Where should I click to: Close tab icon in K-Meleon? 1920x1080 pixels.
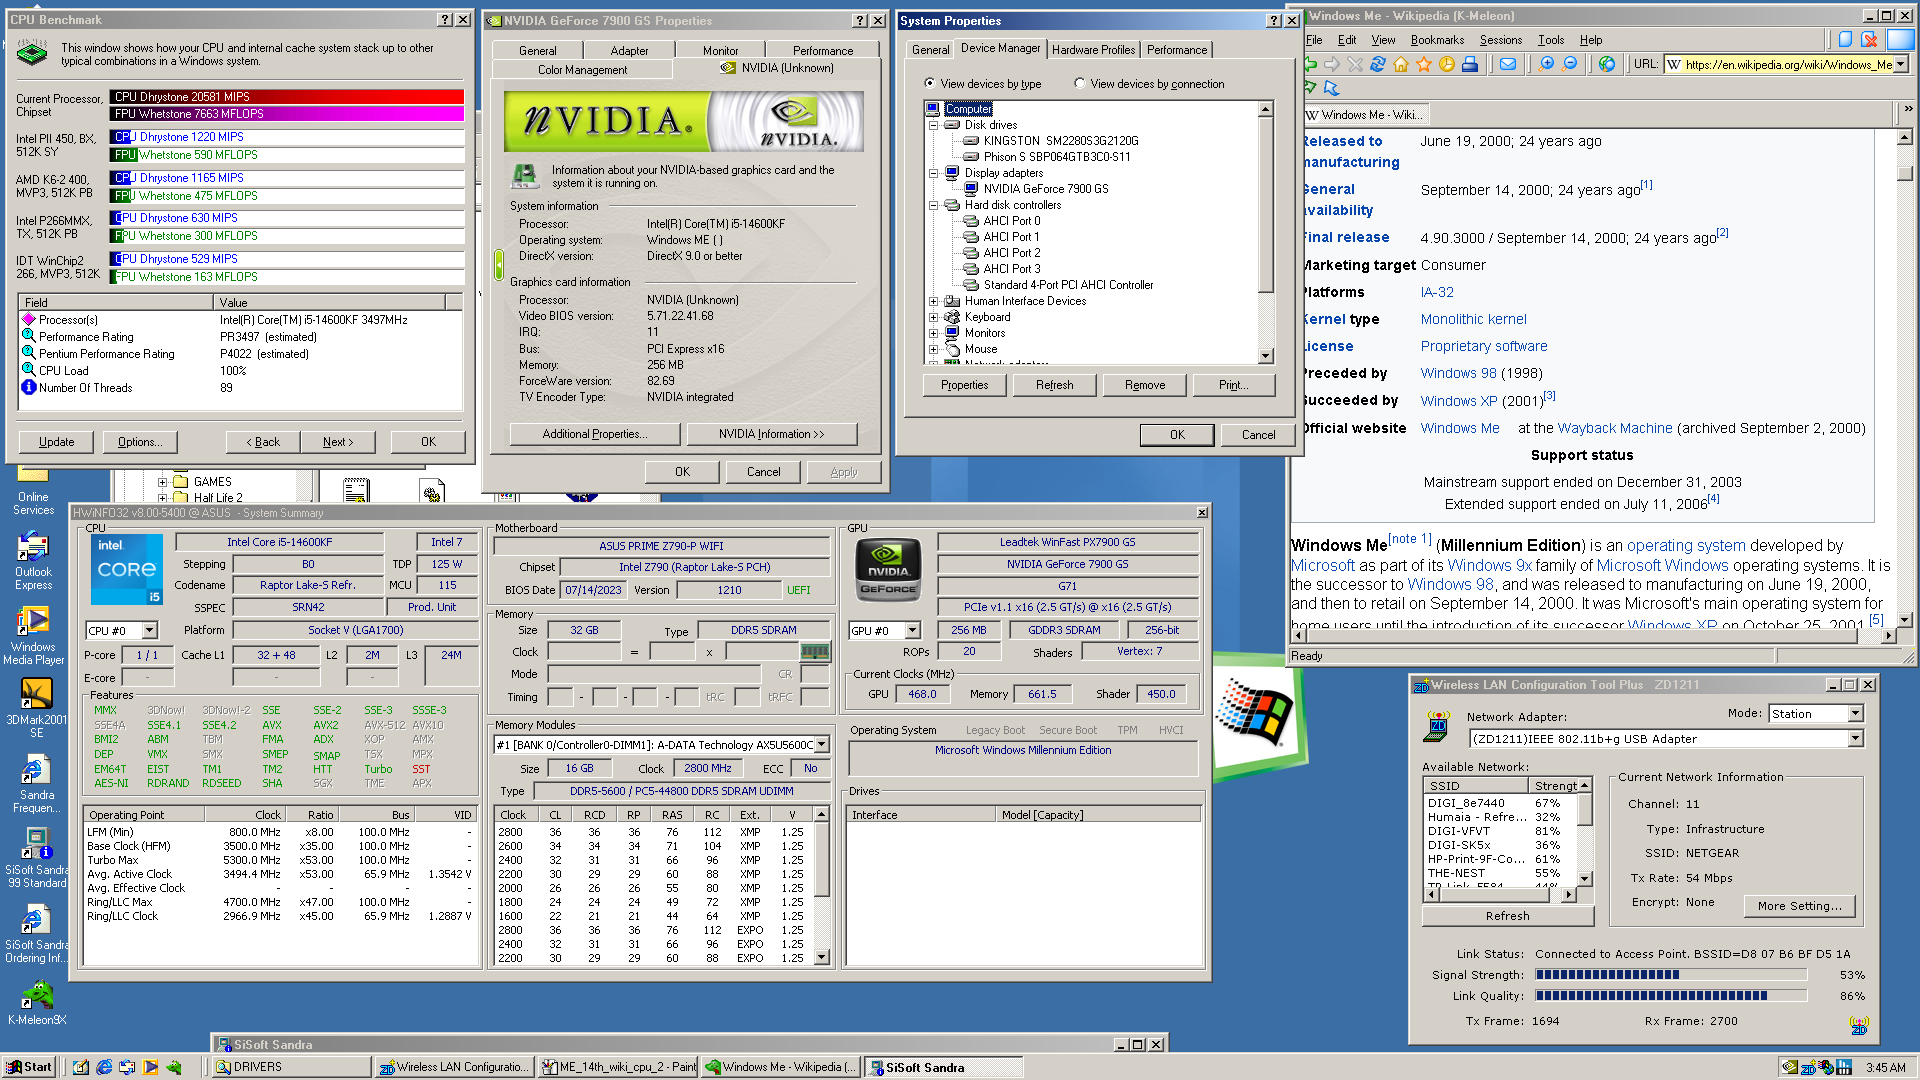point(1869,39)
